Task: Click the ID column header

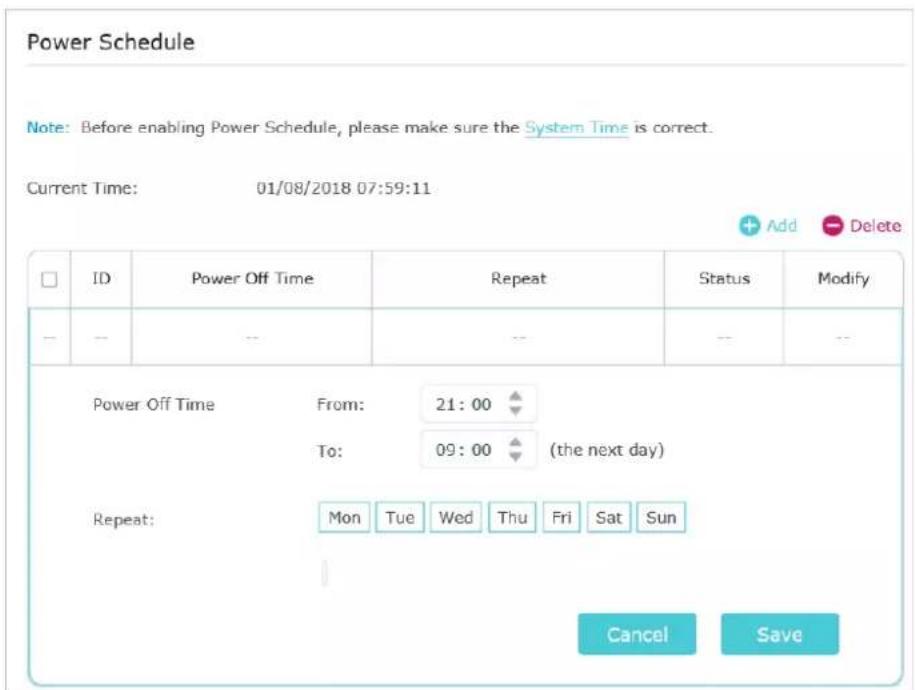Action: tap(101, 278)
